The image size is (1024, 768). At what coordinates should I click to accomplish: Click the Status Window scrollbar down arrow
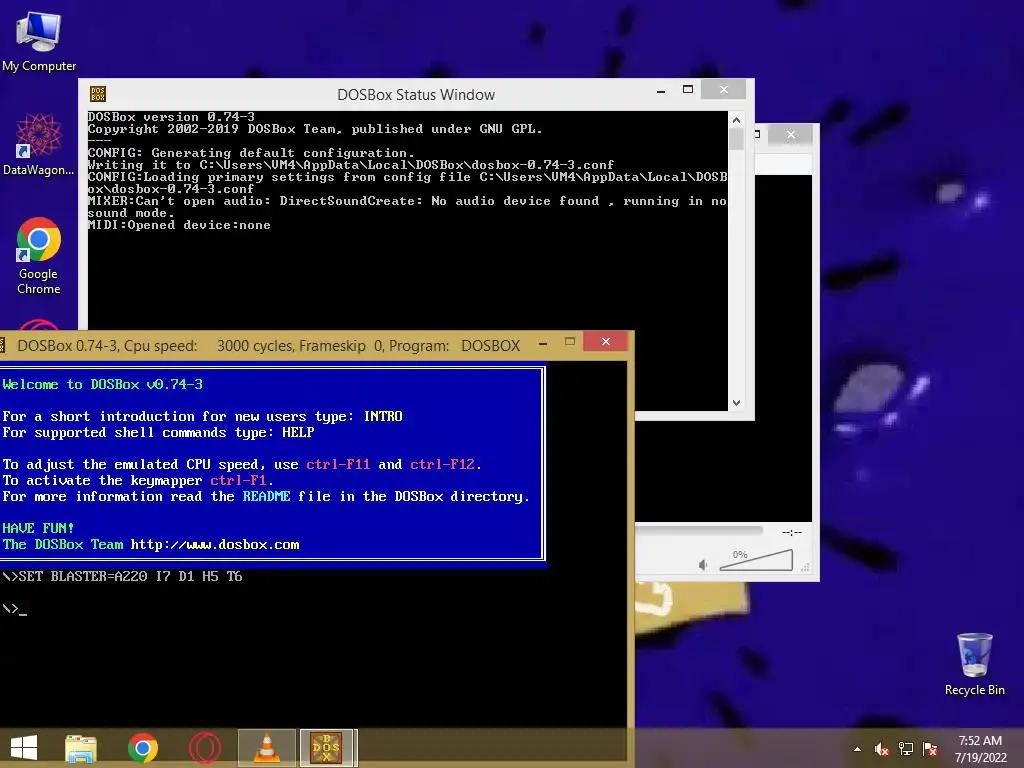tap(736, 403)
